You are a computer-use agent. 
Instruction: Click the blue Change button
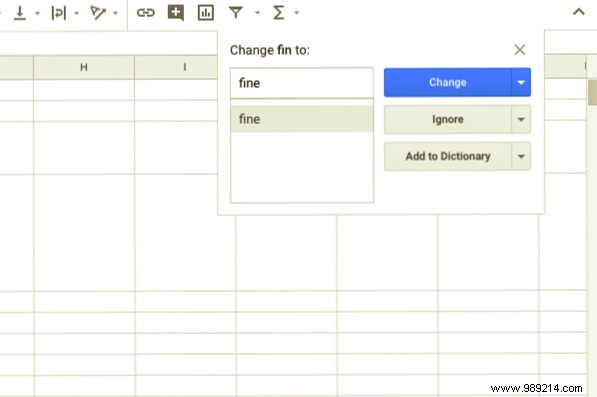coord(448,82)
